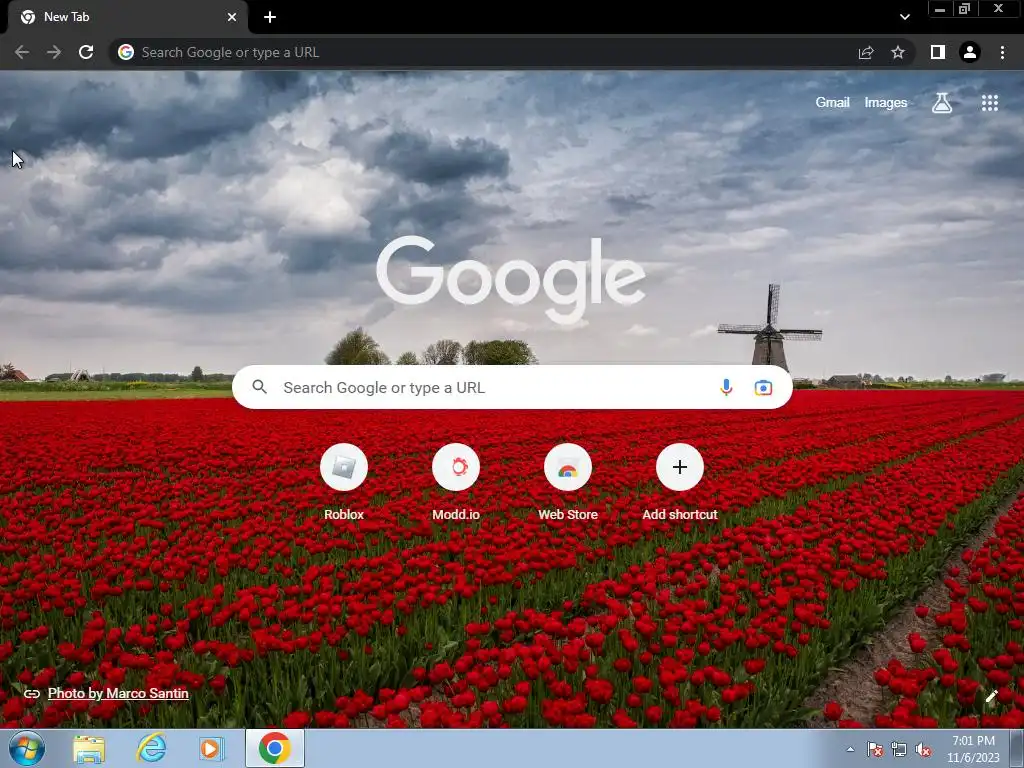Open Windows Media Player from taskbar
The image size is (1024, 768).
coord(211,749)
